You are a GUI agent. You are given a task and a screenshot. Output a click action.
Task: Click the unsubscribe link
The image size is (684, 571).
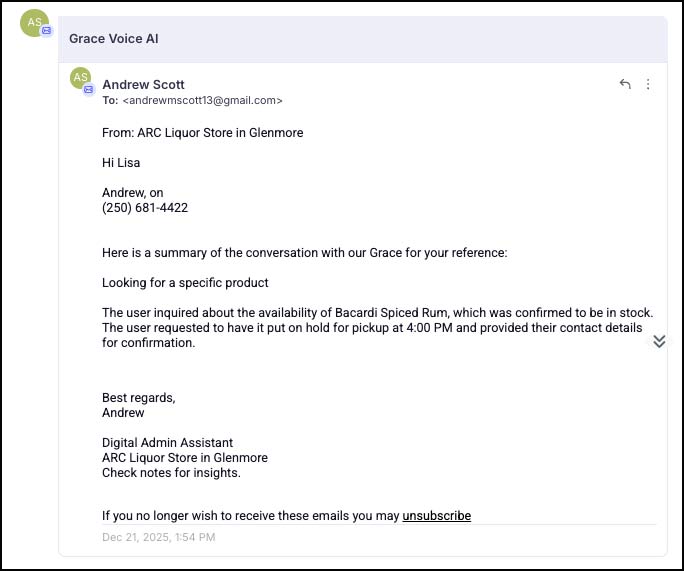(436, 516)
